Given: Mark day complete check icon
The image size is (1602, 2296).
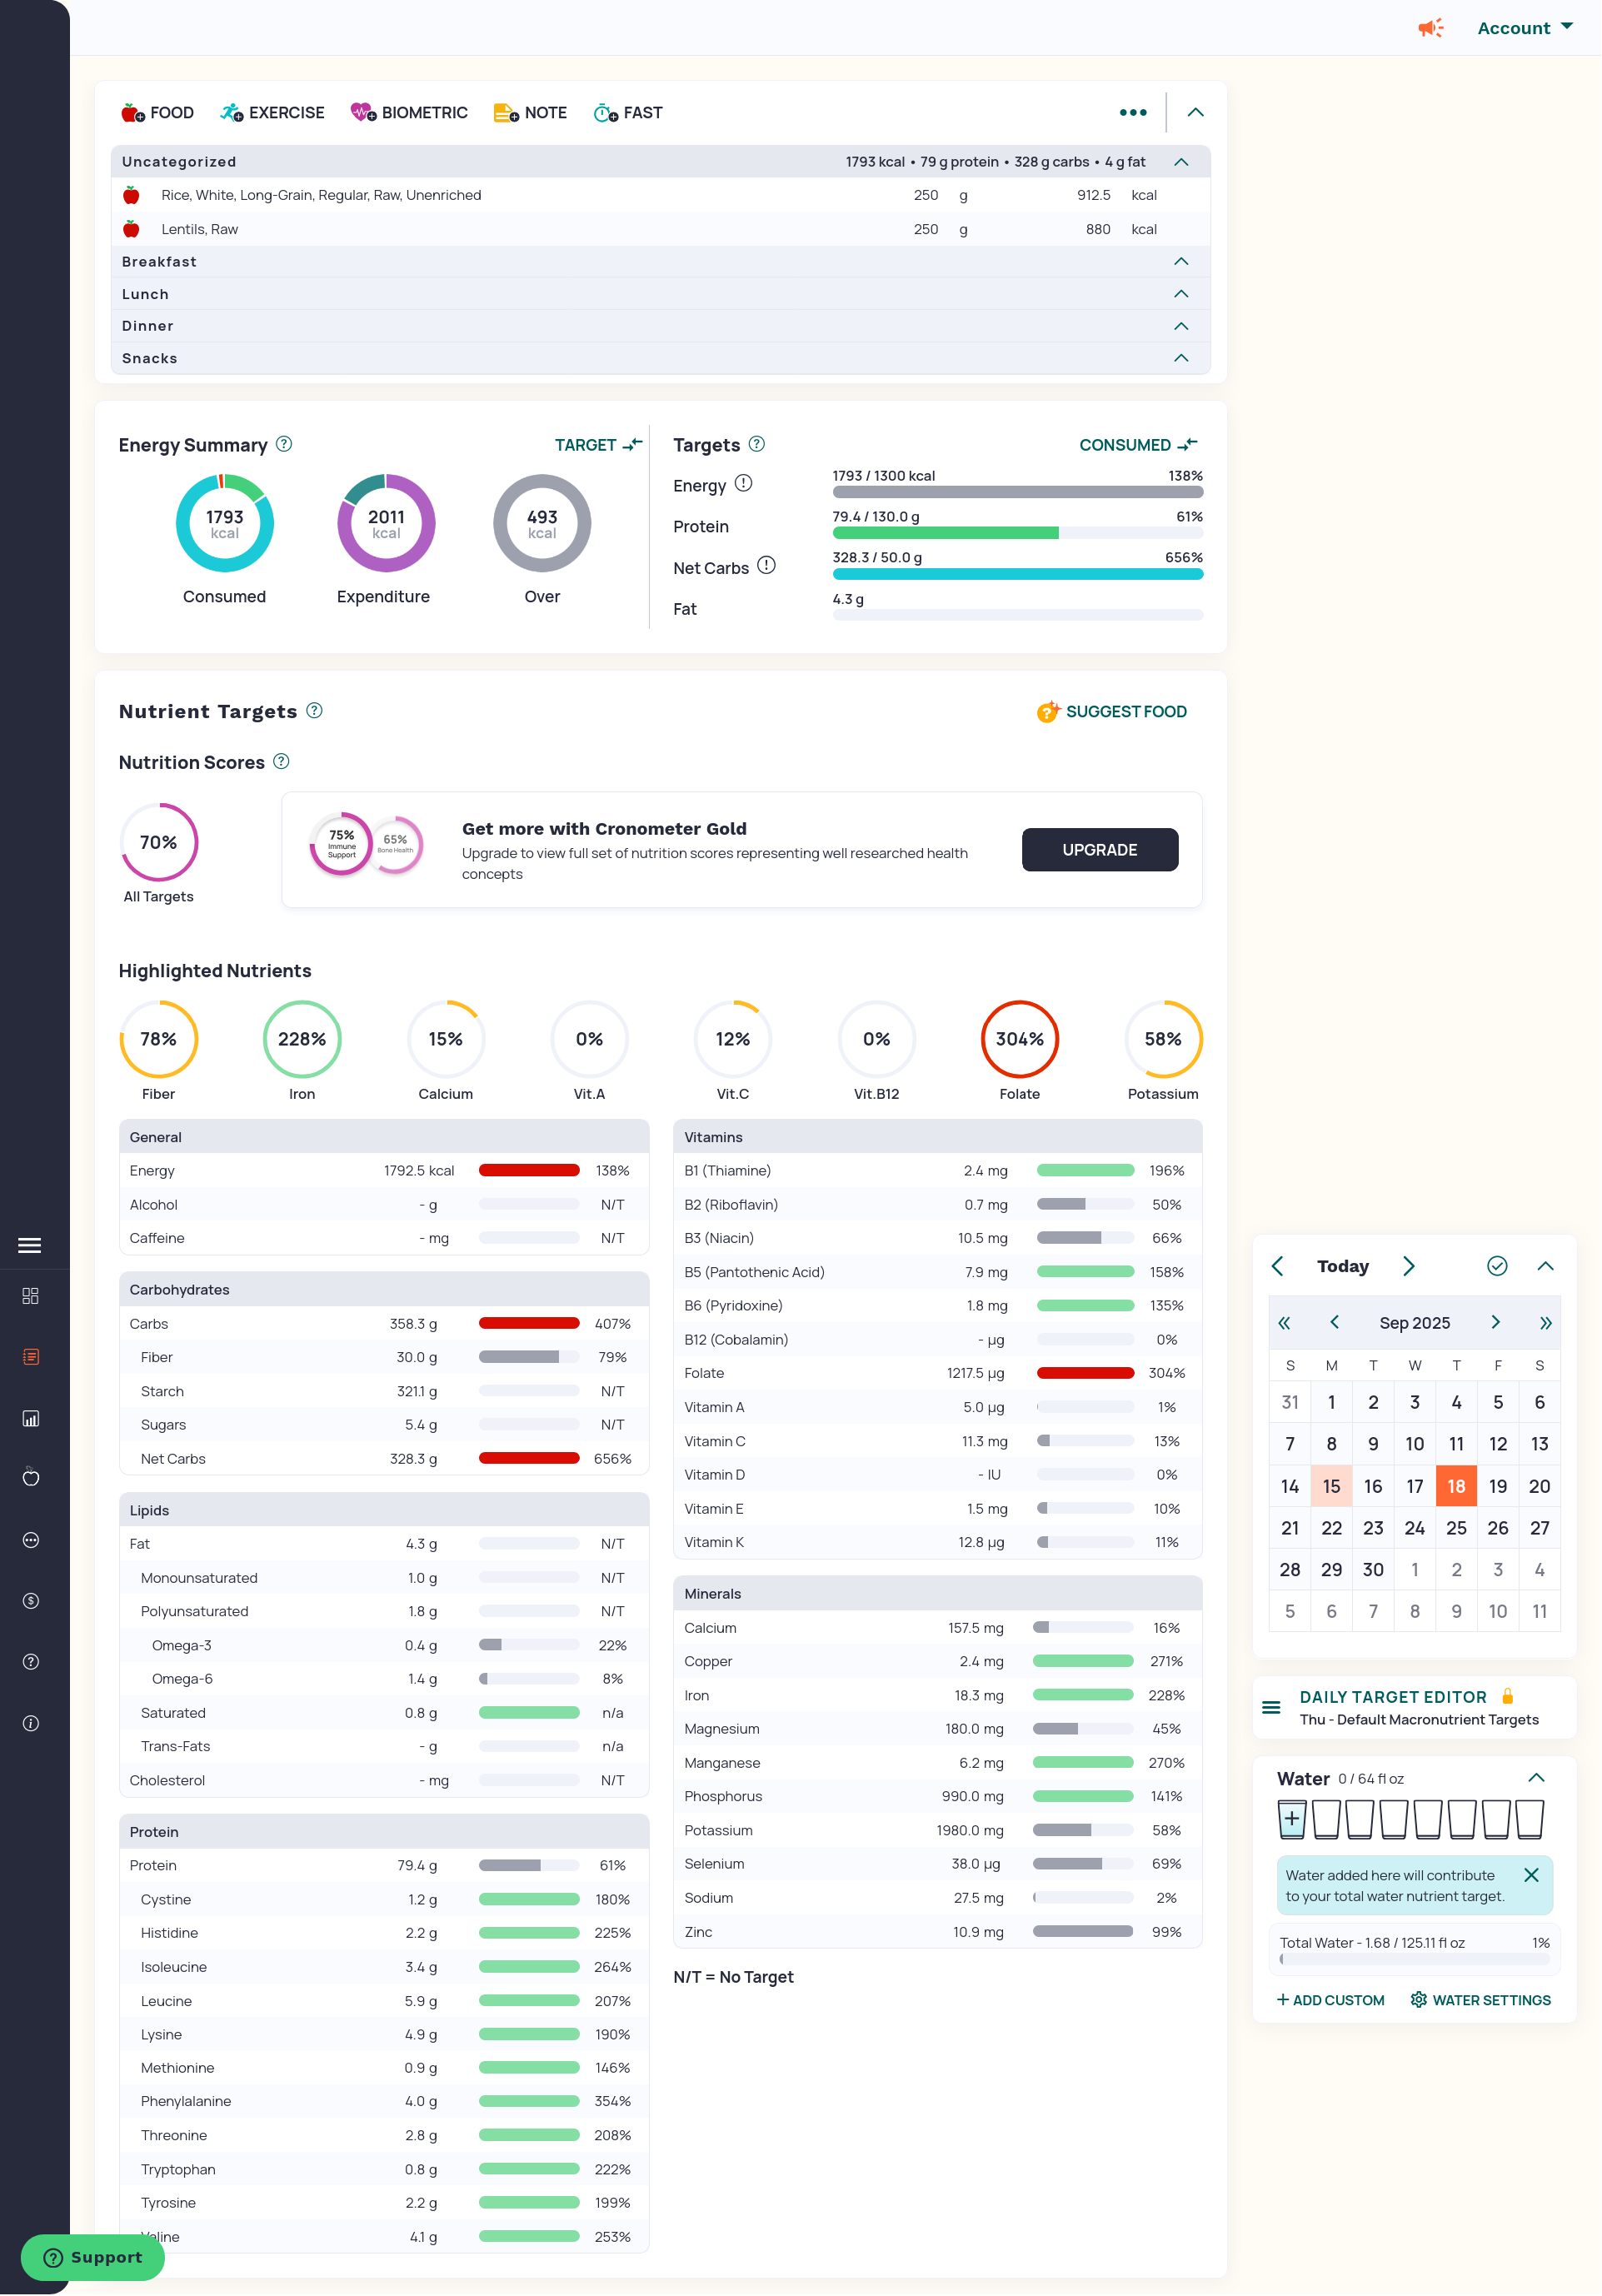Looking at the screenshot, I should click(x=1497, y=1266).
